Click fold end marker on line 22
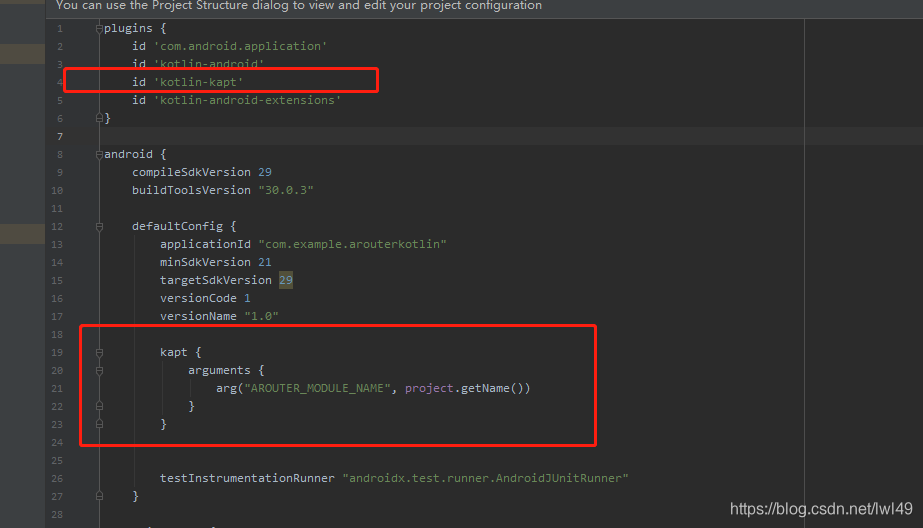 pyautogui.click(x=99, y=406)
